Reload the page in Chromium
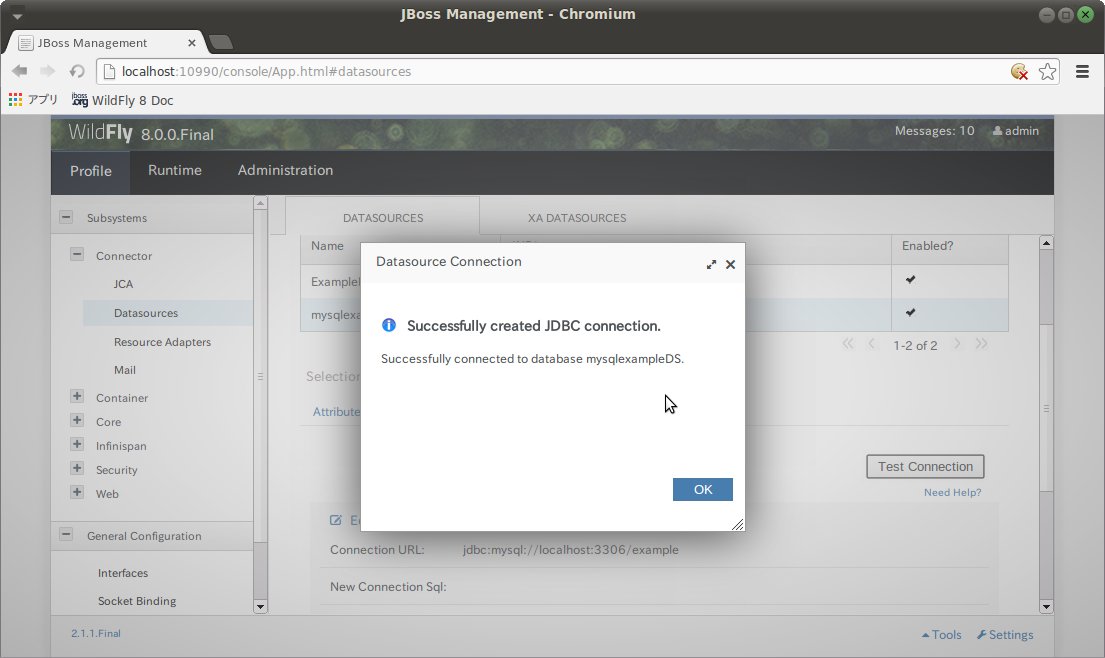Image resolution: width=1105 pixels, height=658 pixels. point(77,71)
